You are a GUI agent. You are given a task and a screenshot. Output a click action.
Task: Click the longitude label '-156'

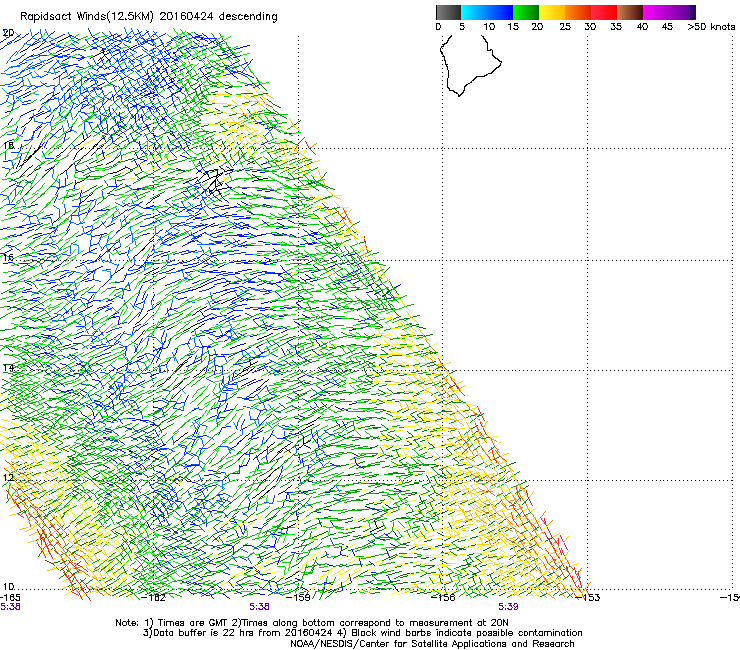443,598
